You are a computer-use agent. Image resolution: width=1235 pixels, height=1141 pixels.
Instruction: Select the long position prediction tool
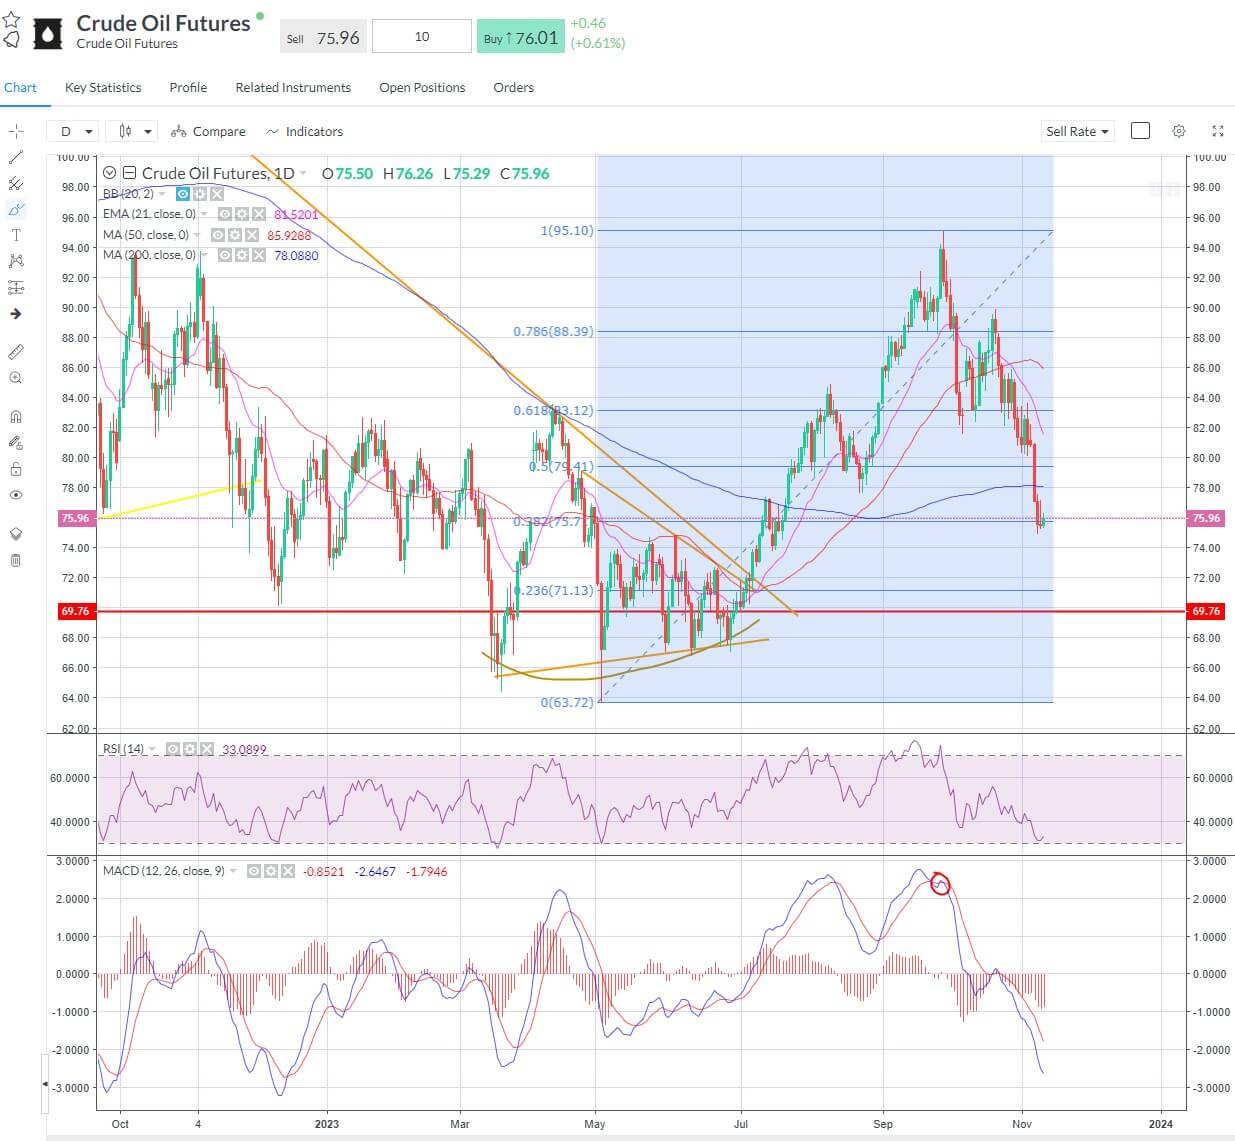15,287
